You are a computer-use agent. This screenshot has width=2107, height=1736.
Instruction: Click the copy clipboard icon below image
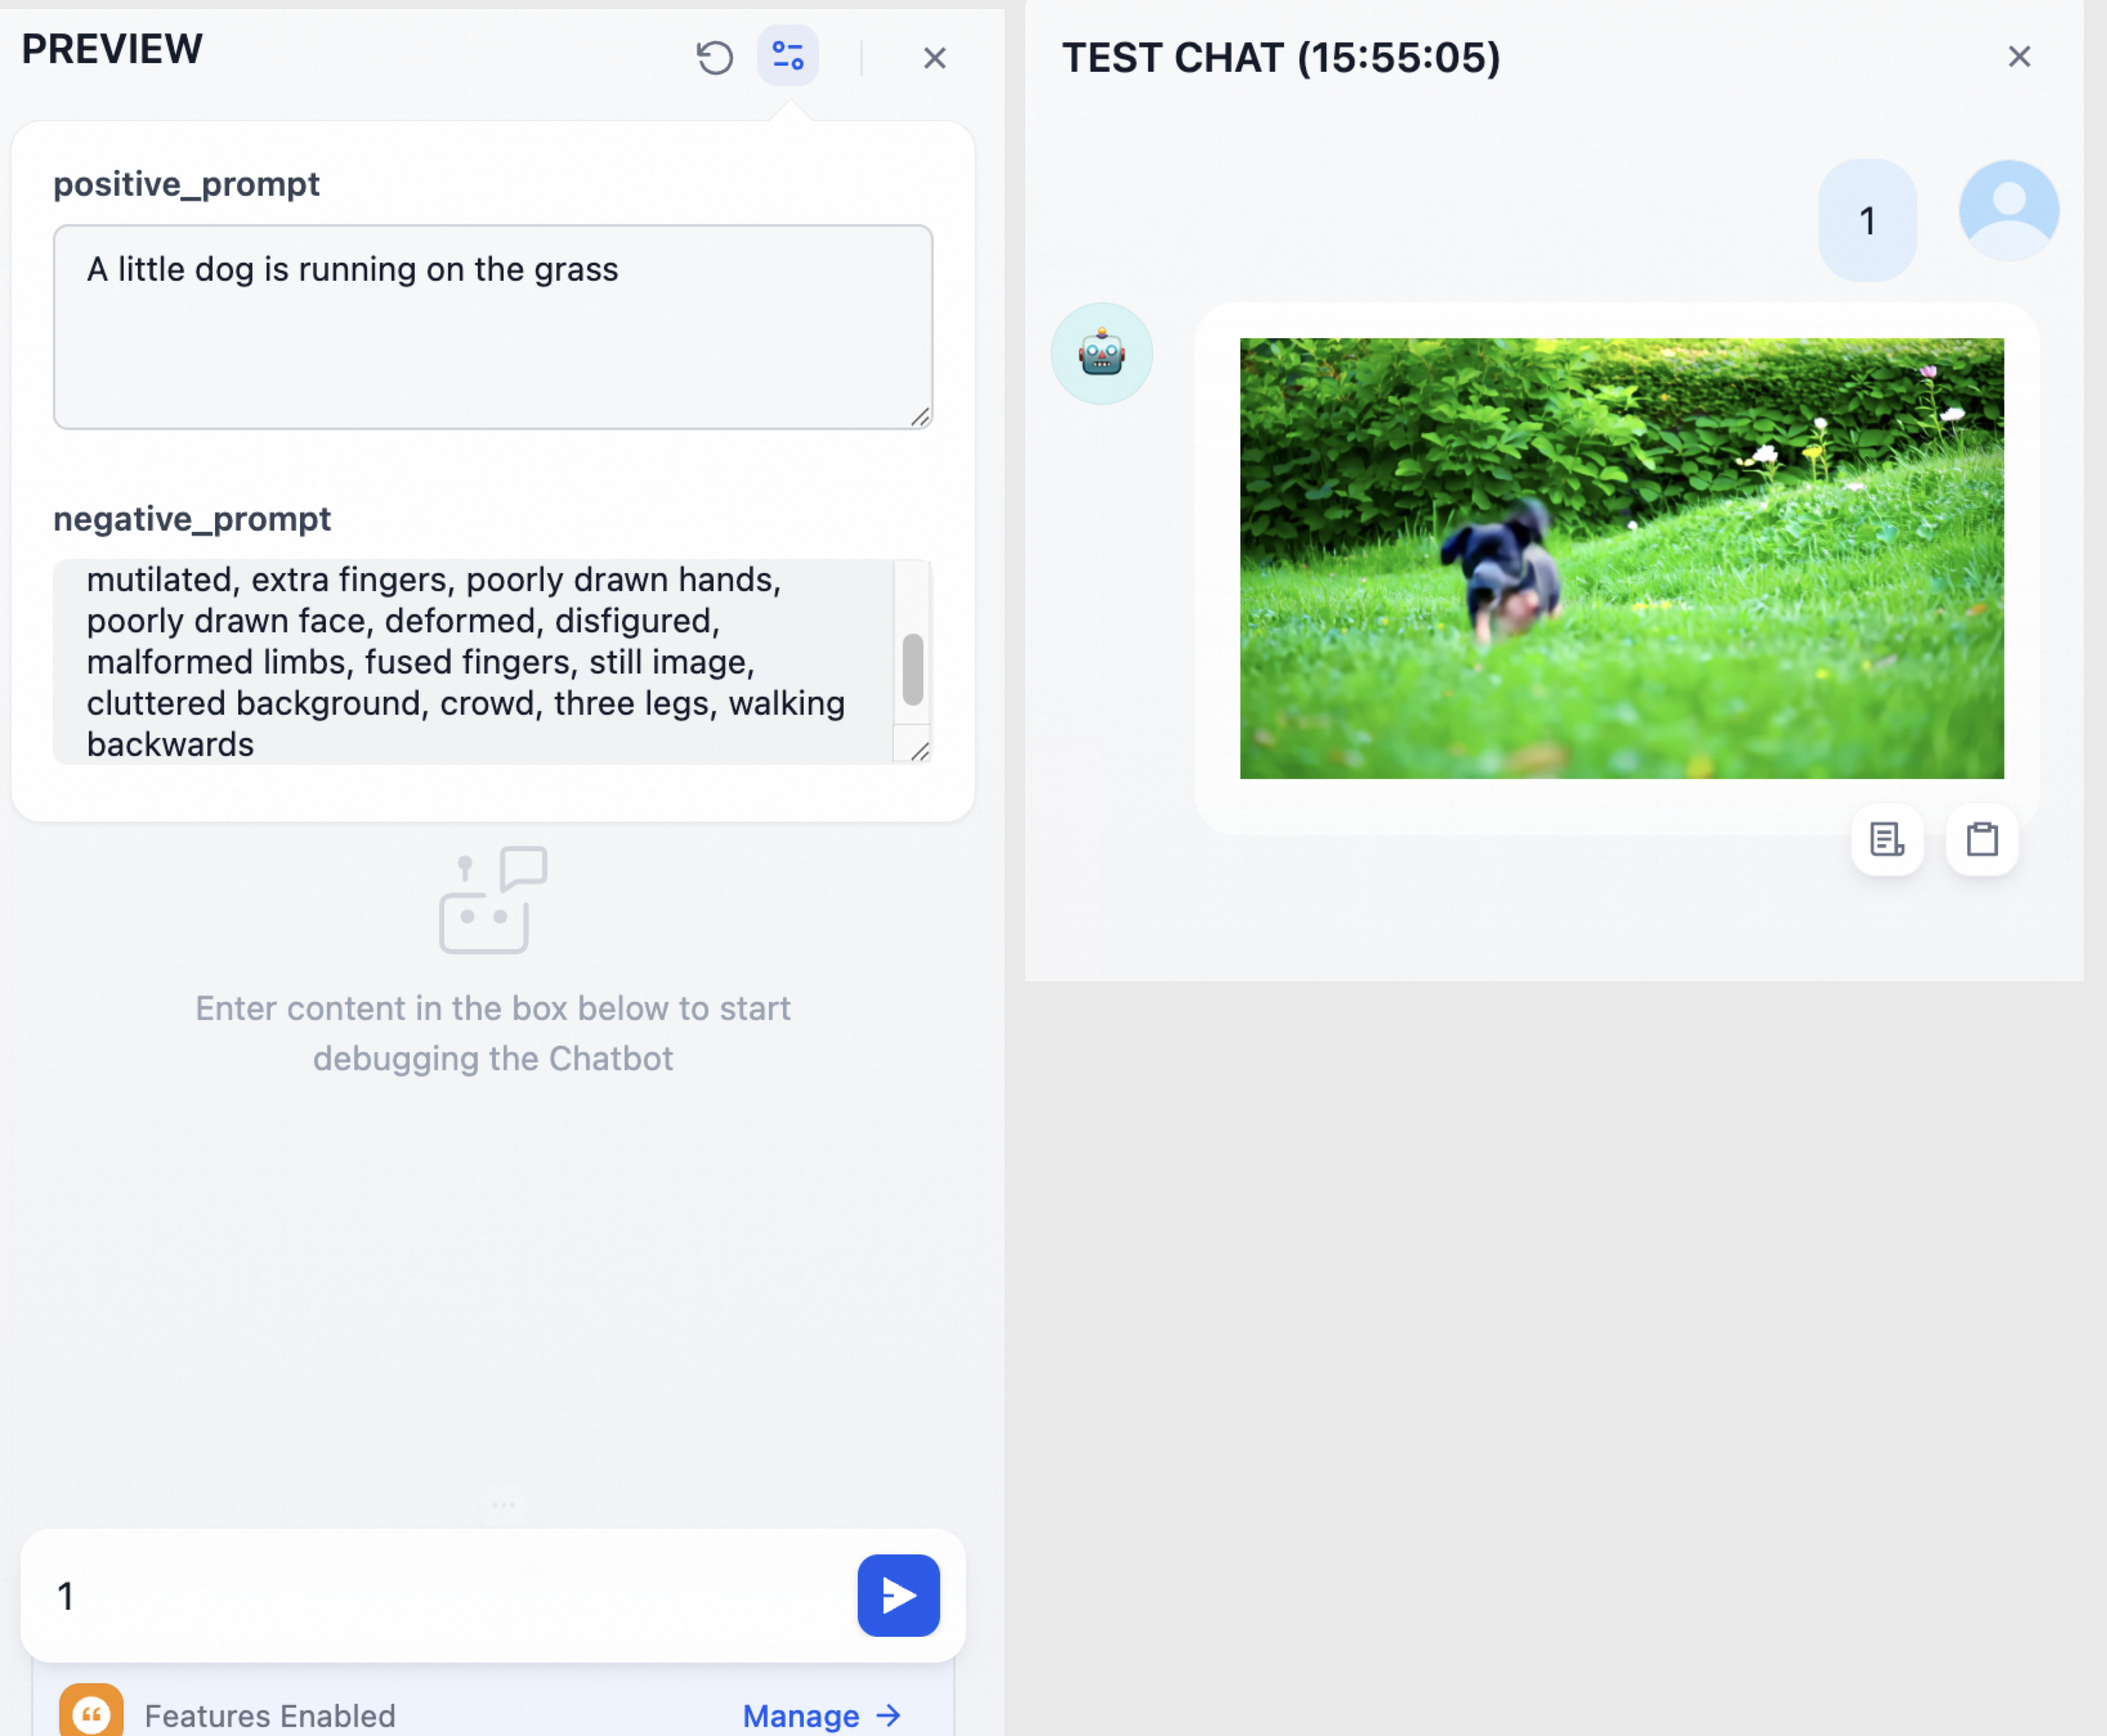pyautogui.click(x=1981, y=839)
